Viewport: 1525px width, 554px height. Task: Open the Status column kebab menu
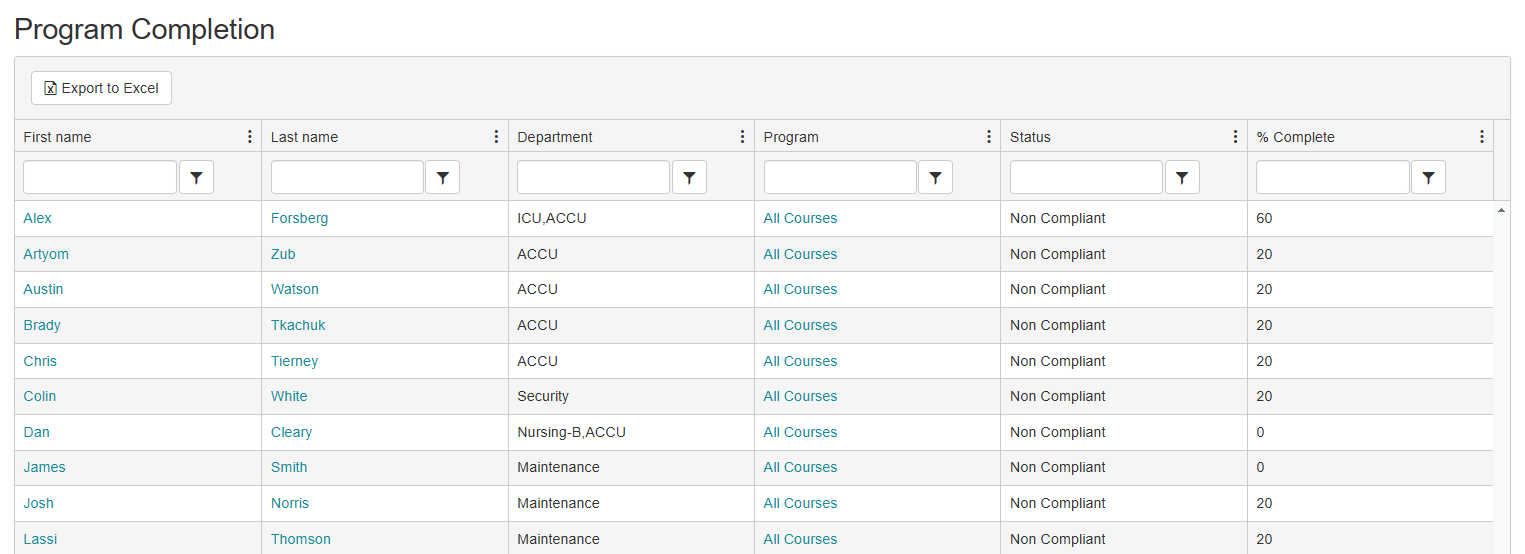coord(1235,137)
